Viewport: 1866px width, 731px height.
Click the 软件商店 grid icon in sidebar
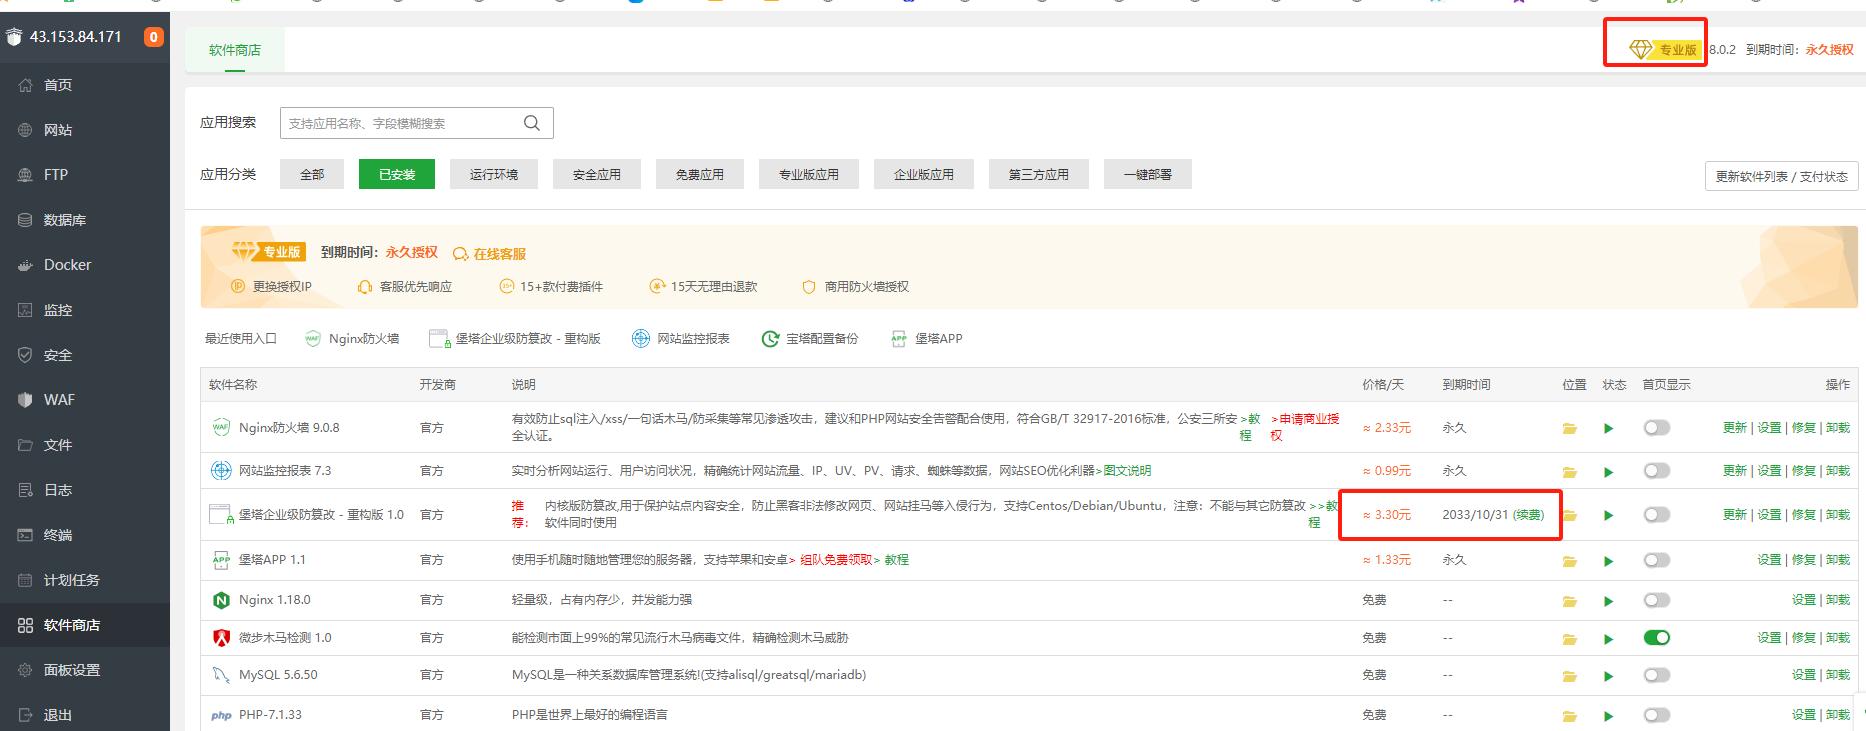[25, 625]
